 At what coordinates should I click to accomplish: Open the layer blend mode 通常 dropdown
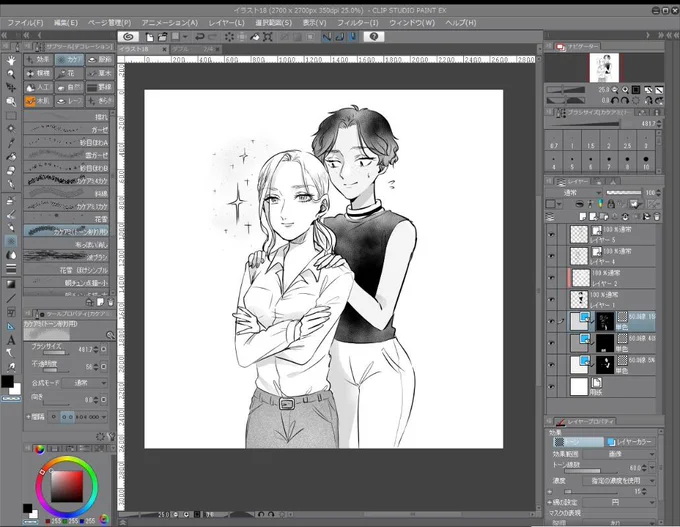coord(574,193)
